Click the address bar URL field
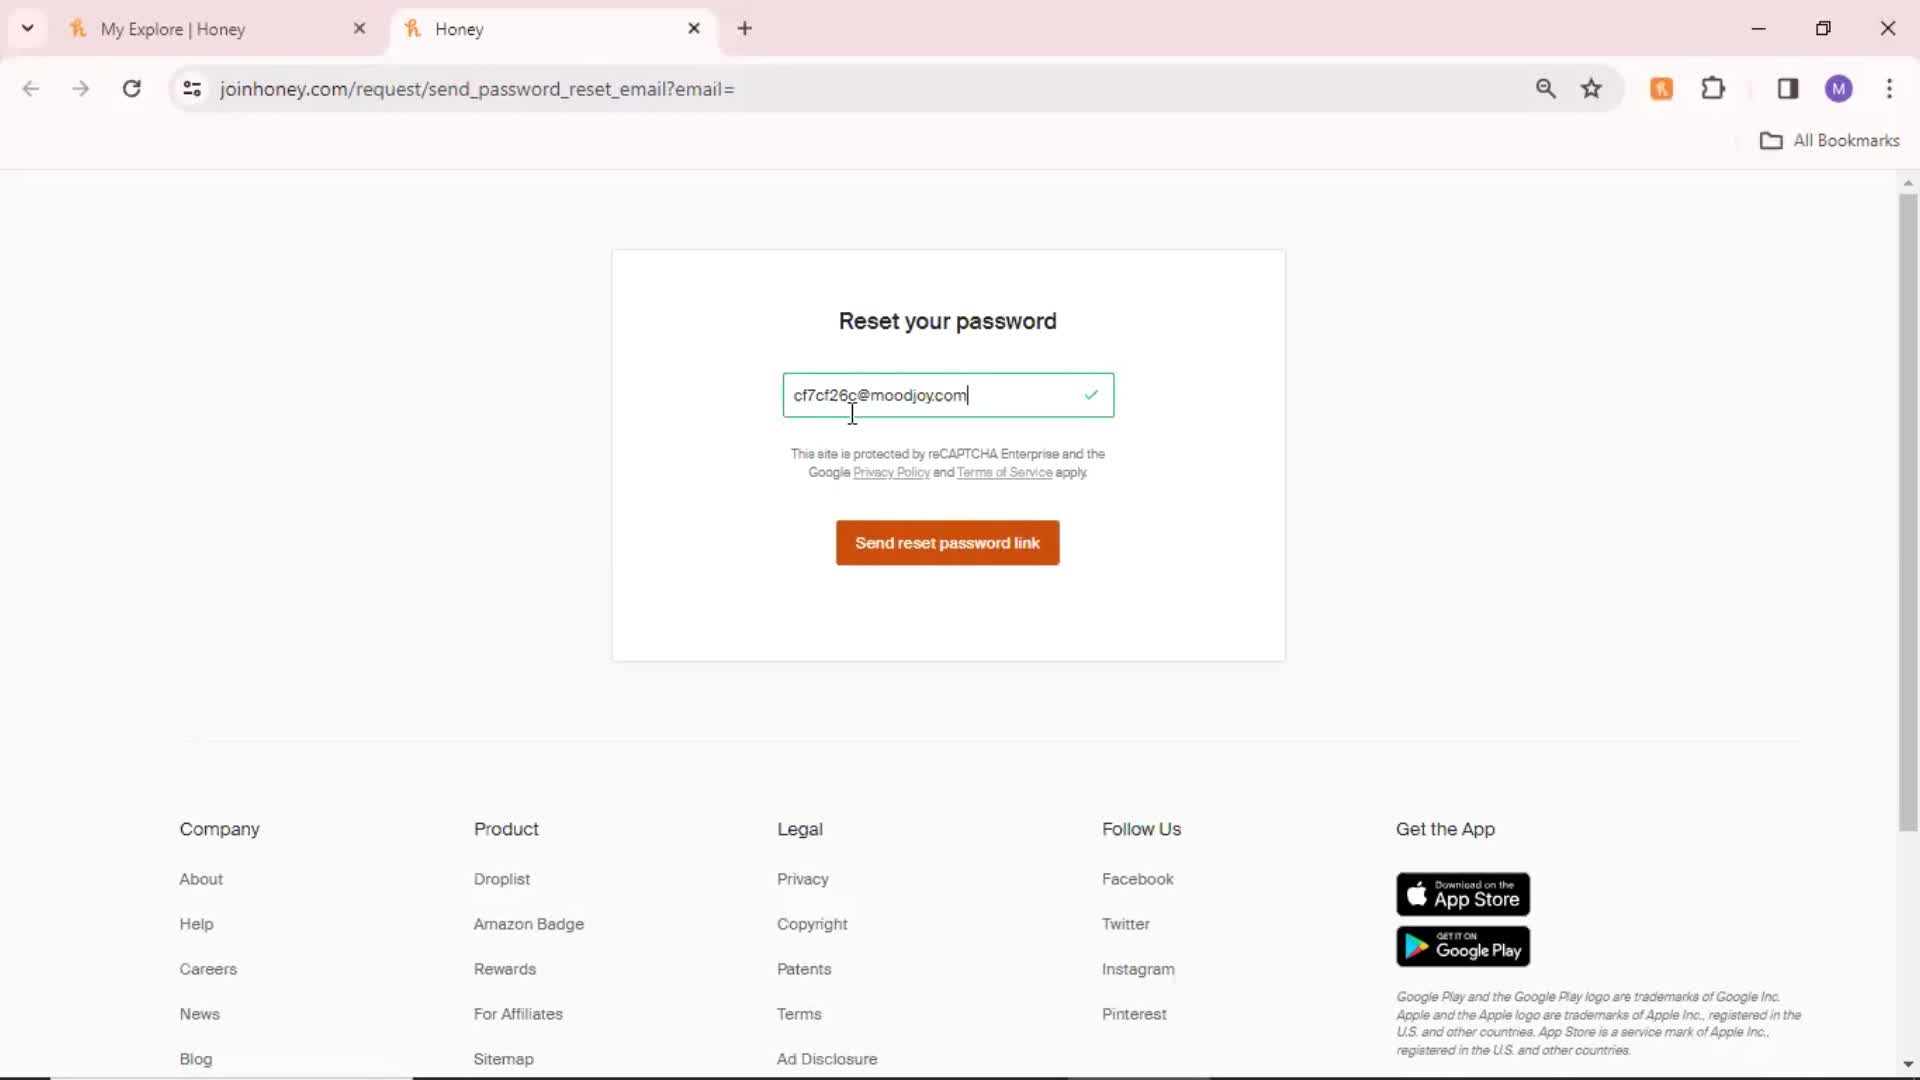This screenshot has width=1920, height=1080. pyautogui.click(x=477, y=88)
